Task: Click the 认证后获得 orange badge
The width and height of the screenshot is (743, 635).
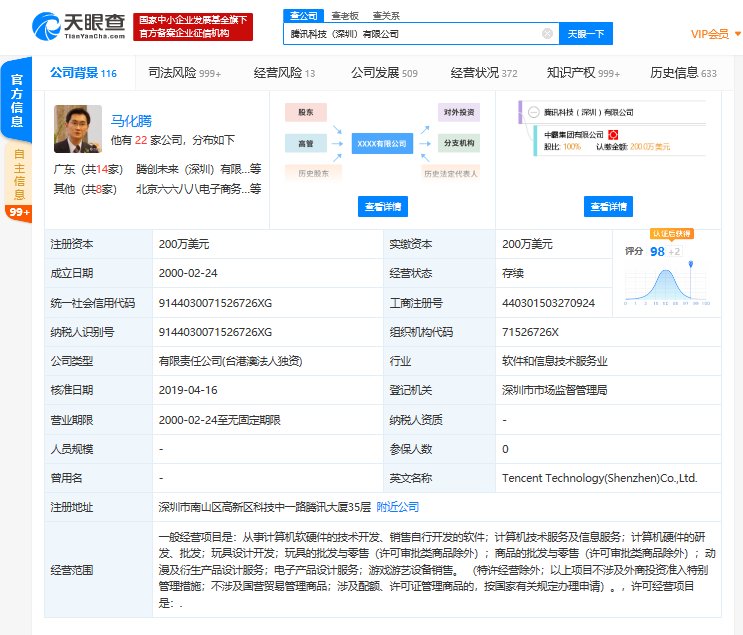Action: (x=672, y=233)
